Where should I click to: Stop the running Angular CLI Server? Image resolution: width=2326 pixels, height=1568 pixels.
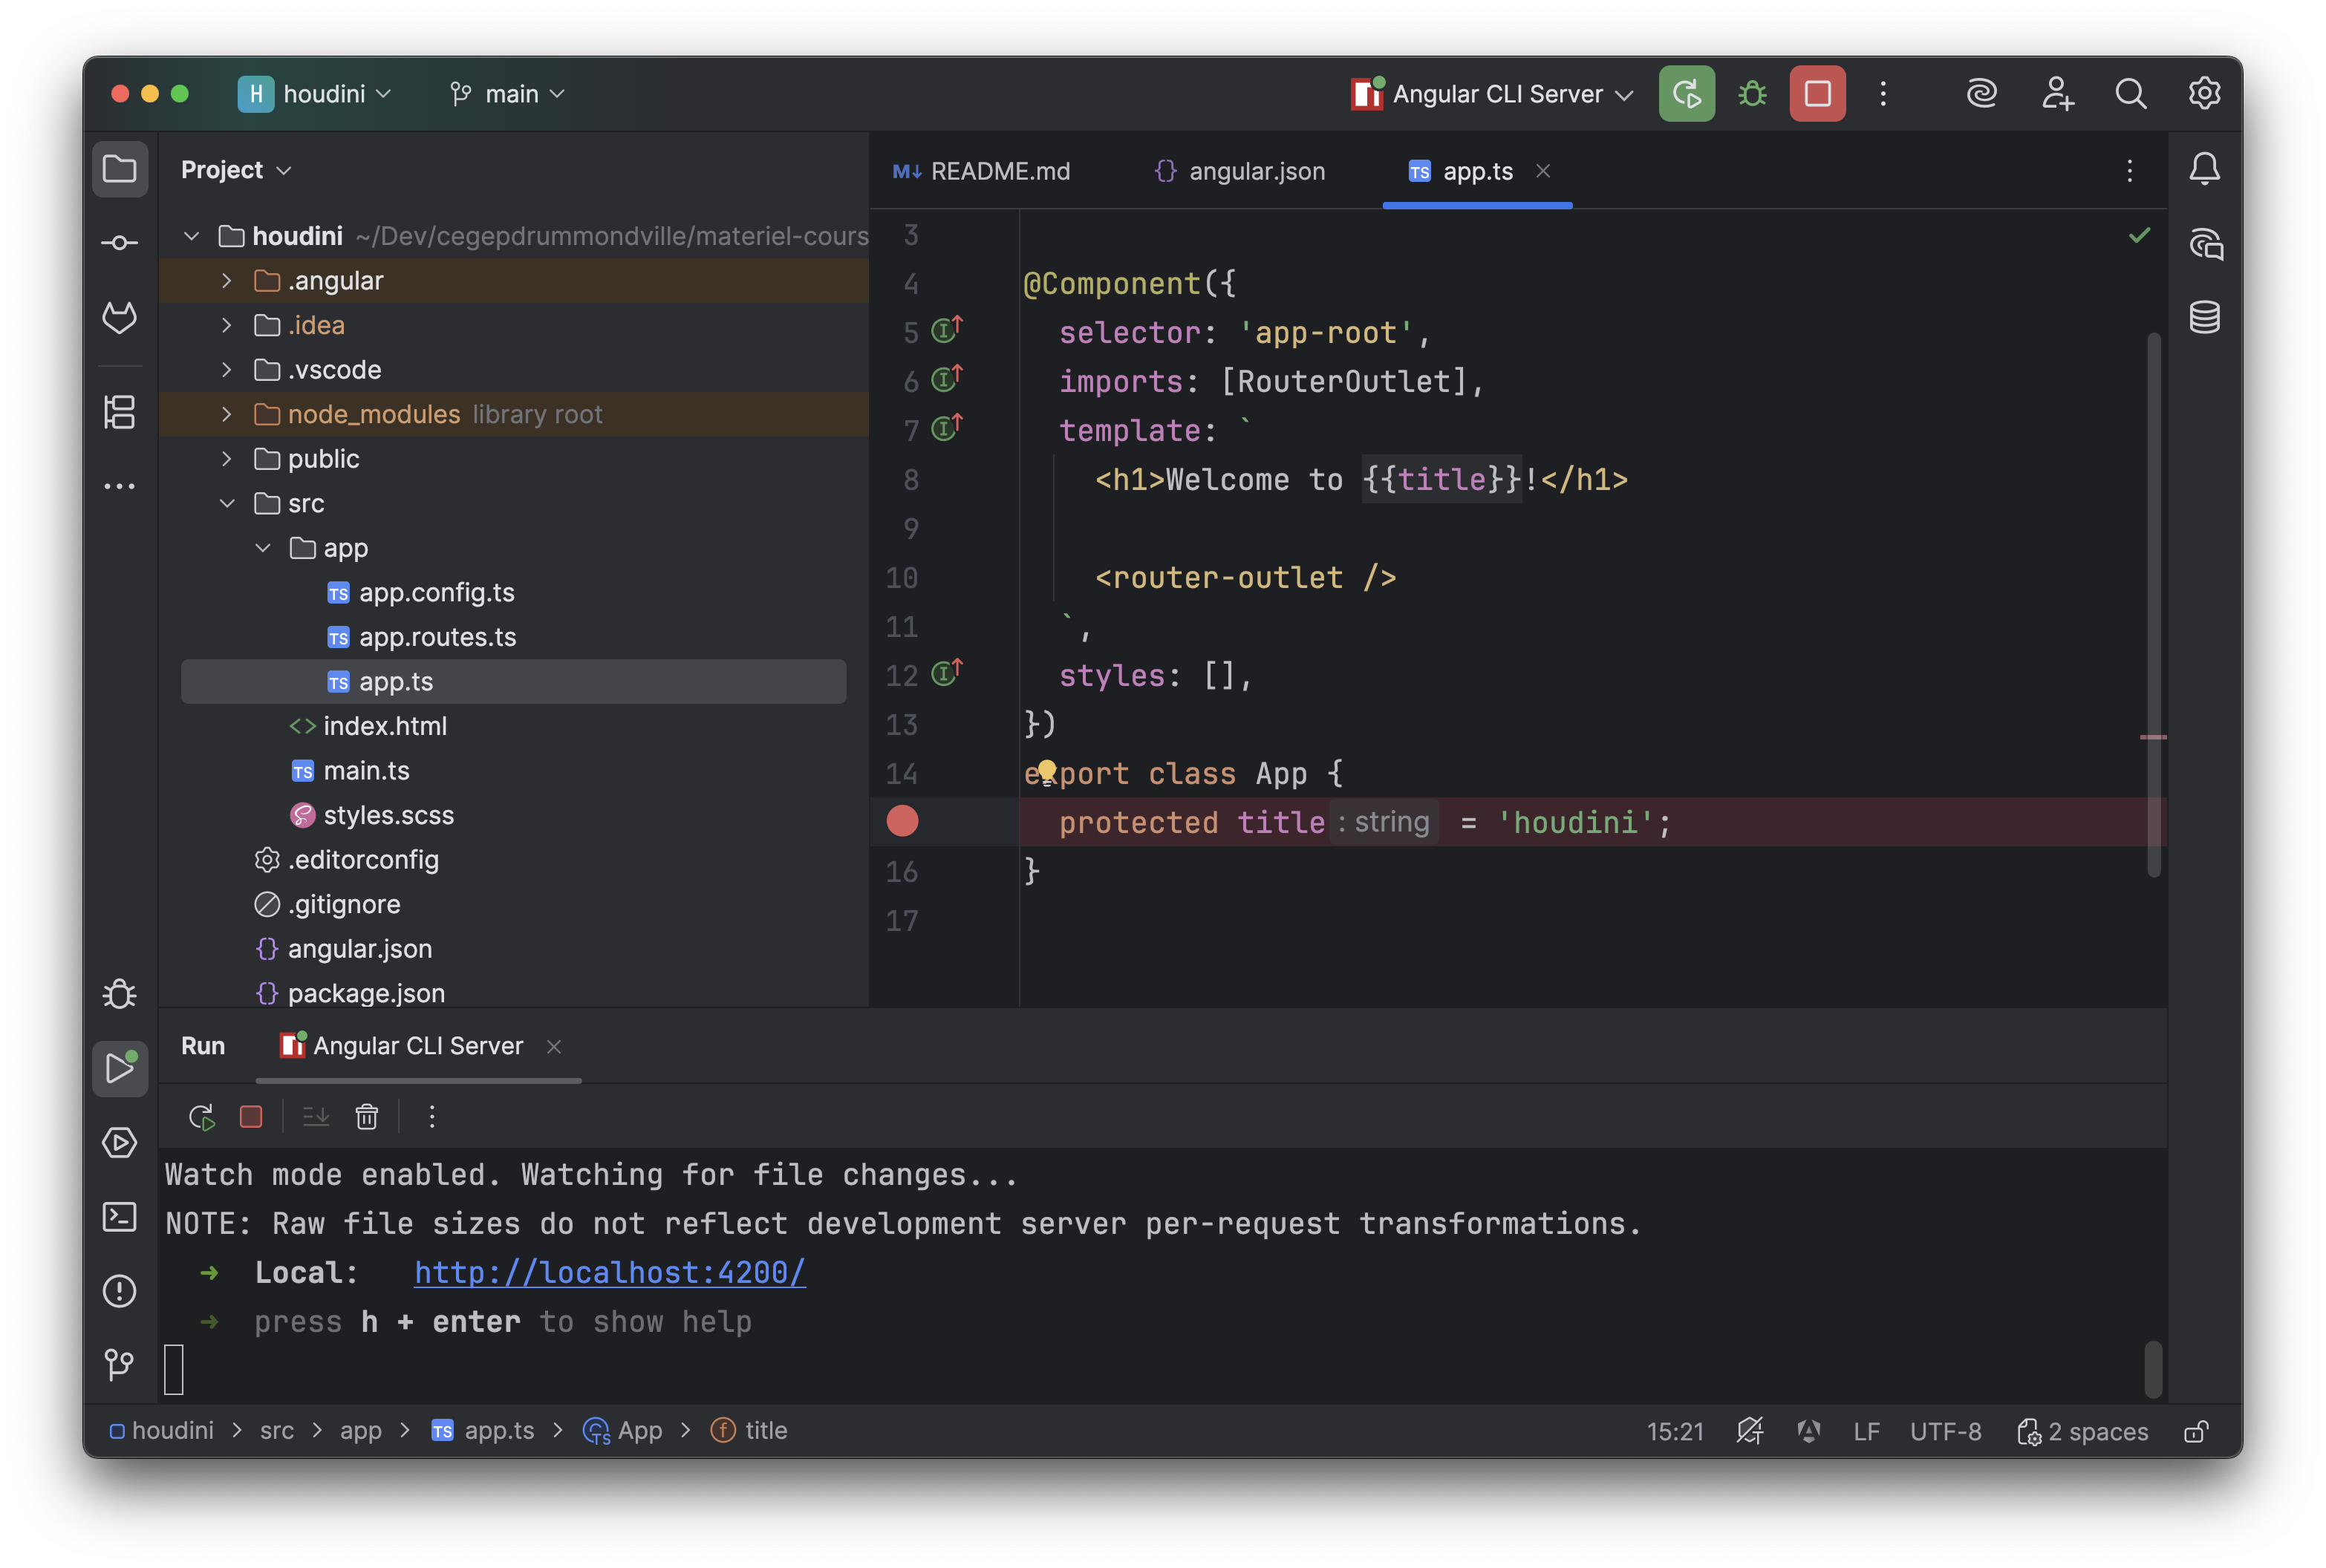click(1817, 94)
